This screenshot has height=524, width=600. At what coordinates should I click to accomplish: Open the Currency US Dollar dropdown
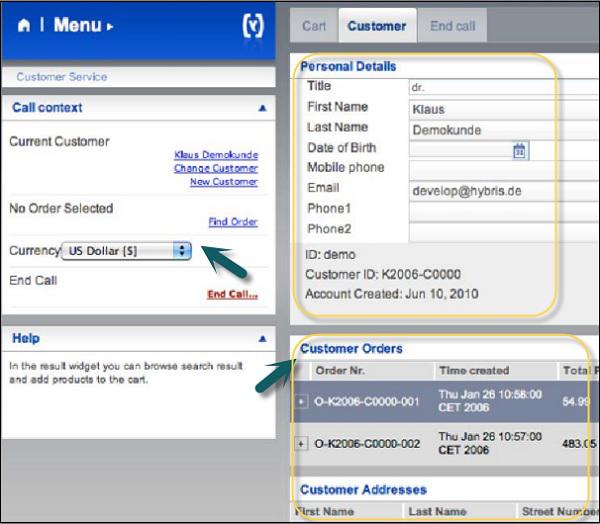127,251
